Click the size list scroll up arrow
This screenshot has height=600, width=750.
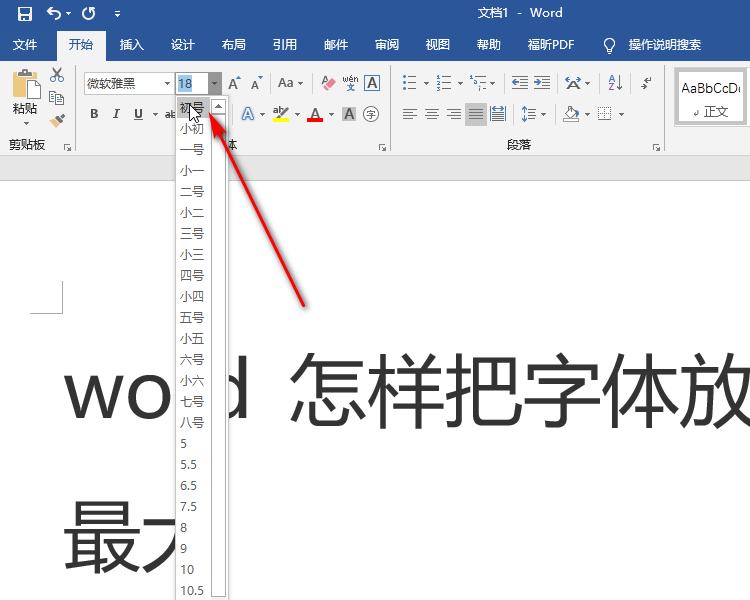coord(218,106)
